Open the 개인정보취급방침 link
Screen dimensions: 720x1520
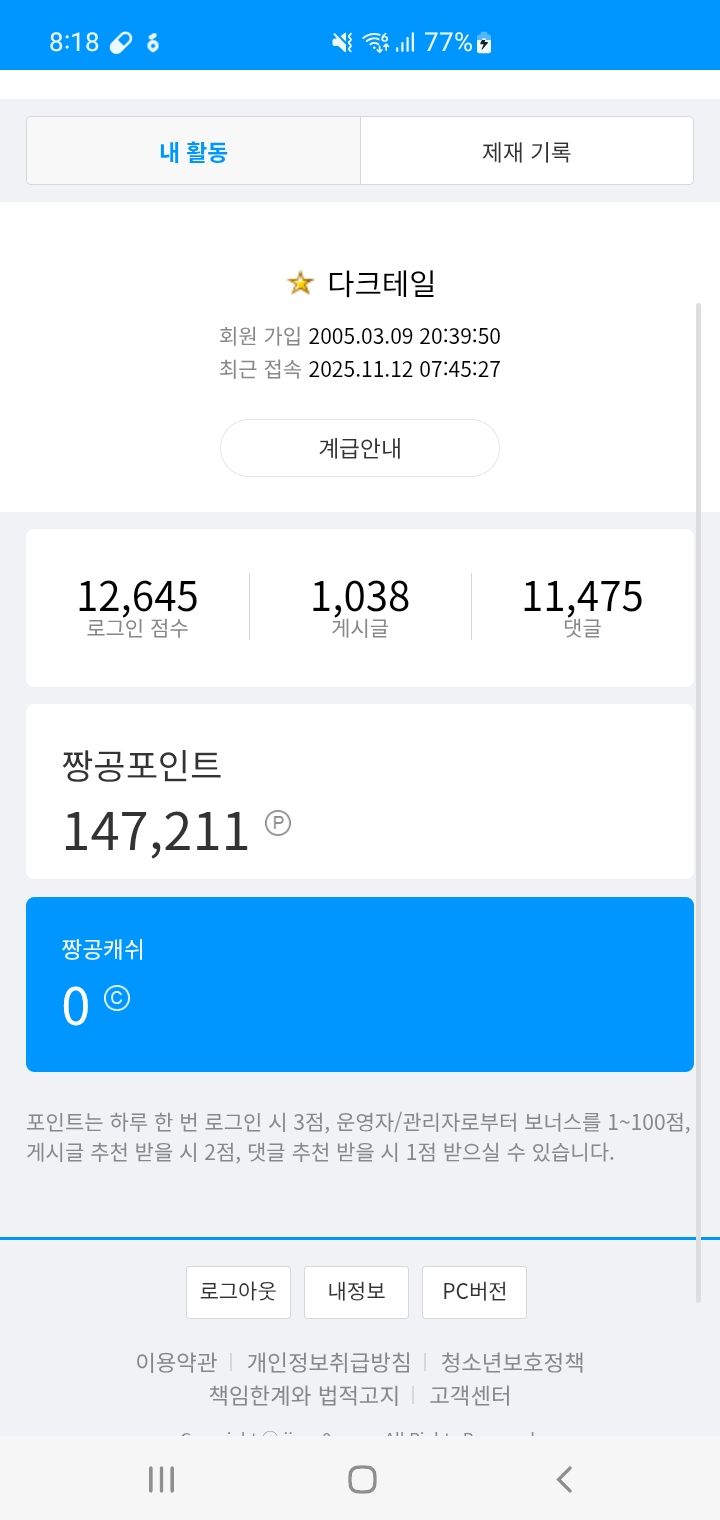pyautogui.click(x=329, y=1362)
